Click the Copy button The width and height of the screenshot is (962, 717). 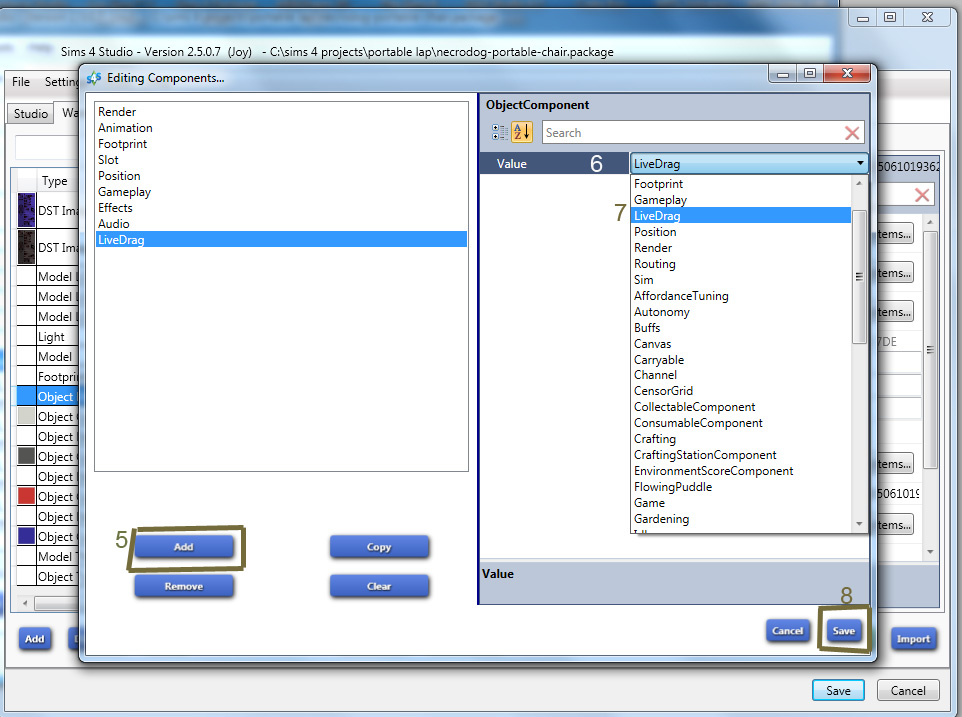point(379,546)
